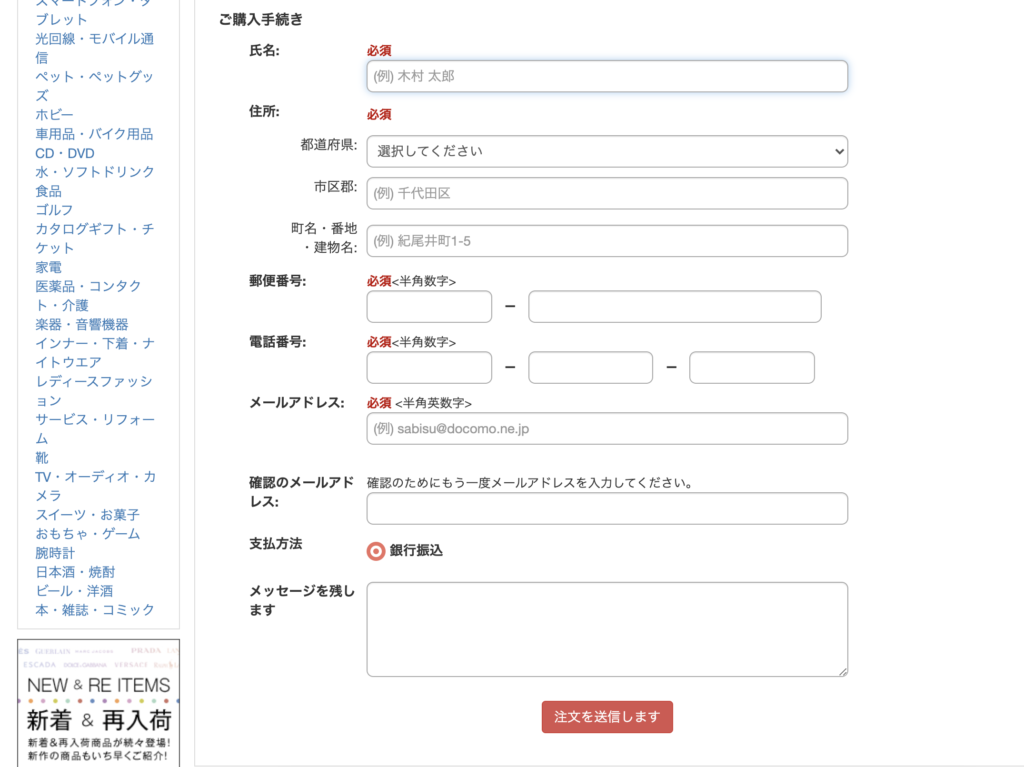
Task: Click the 注文を送信します submit button
Action: pyautogui.click(x=607, y=717)
